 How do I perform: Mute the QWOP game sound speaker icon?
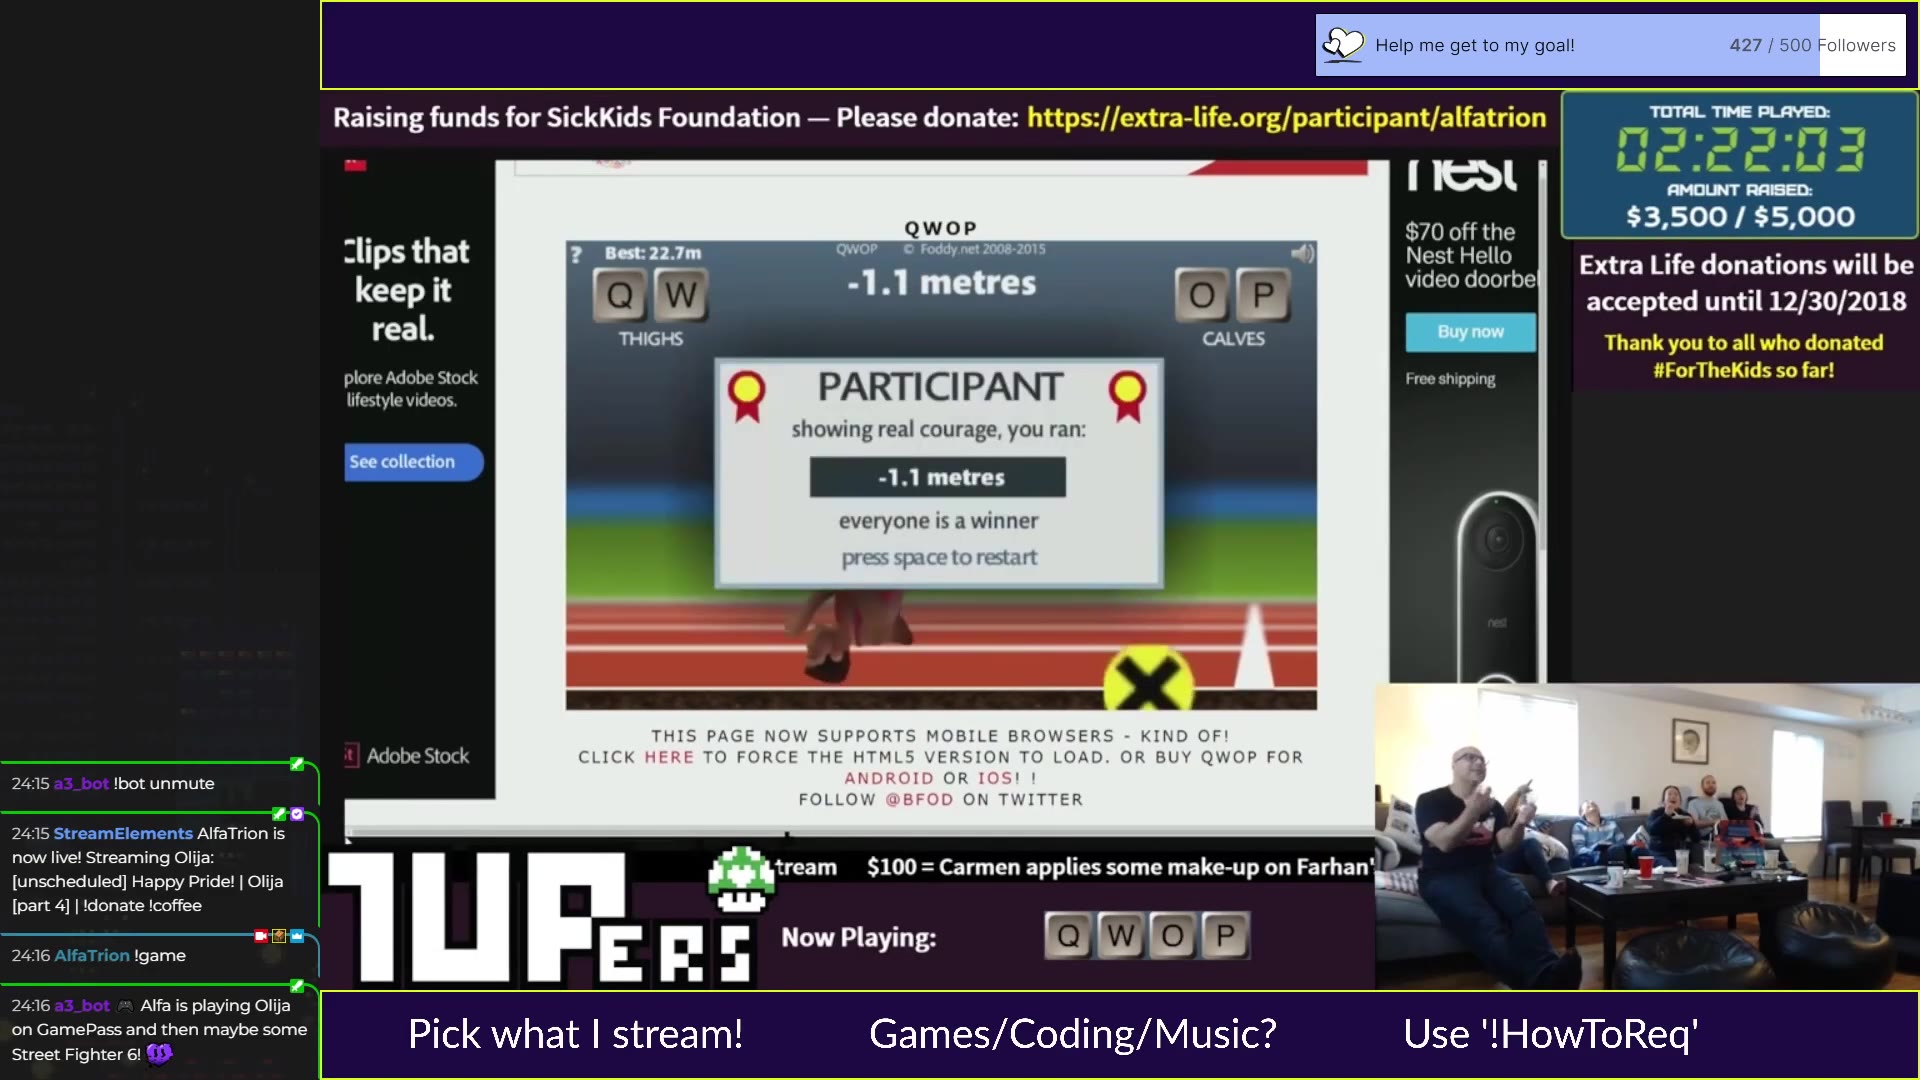pyautogui.click(x=1302, y=254)
